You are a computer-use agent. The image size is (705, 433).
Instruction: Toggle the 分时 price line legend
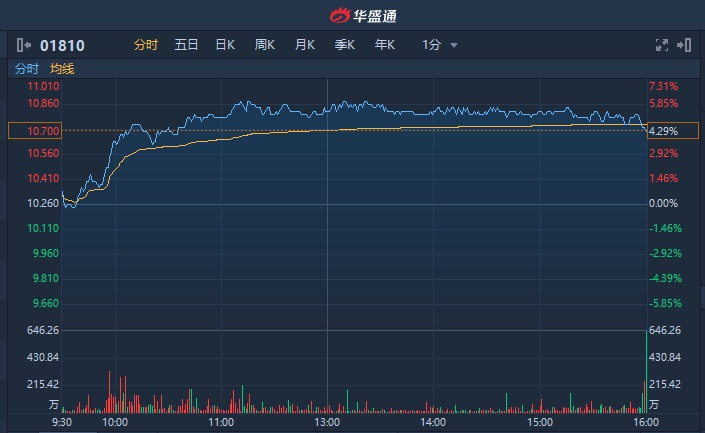tap(27, 69)
